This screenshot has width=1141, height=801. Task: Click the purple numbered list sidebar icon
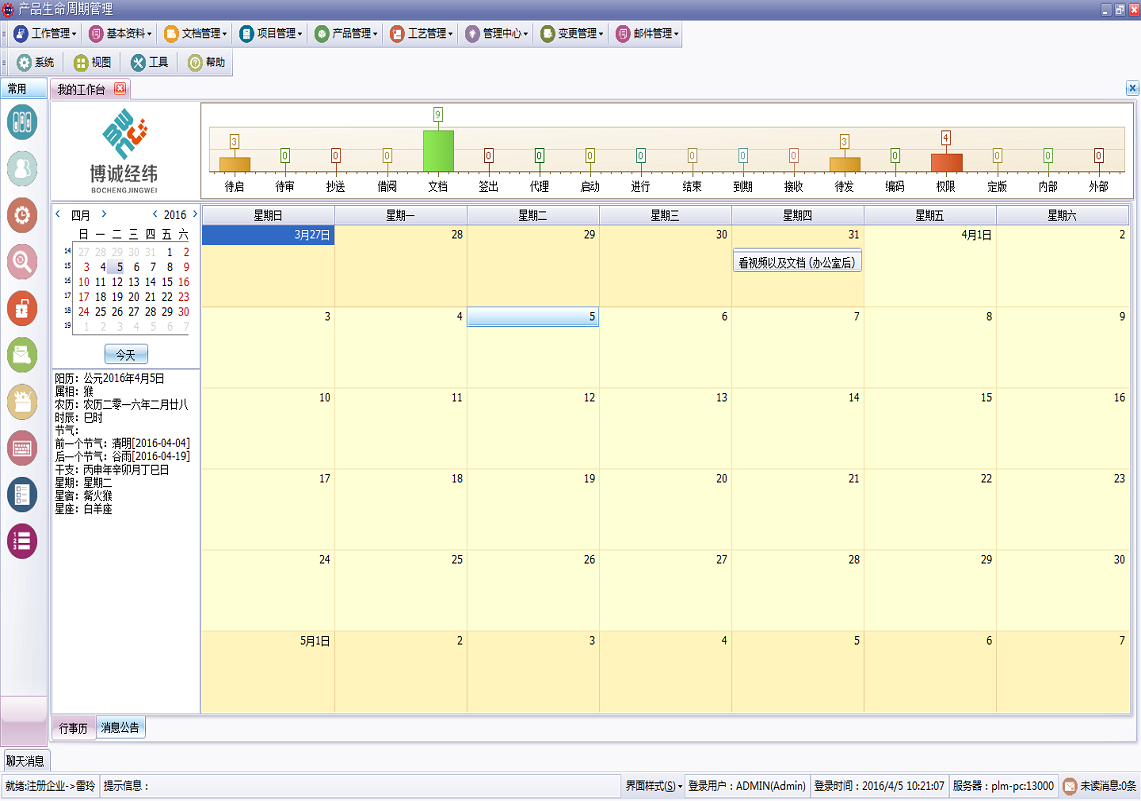tap(22, 541)
